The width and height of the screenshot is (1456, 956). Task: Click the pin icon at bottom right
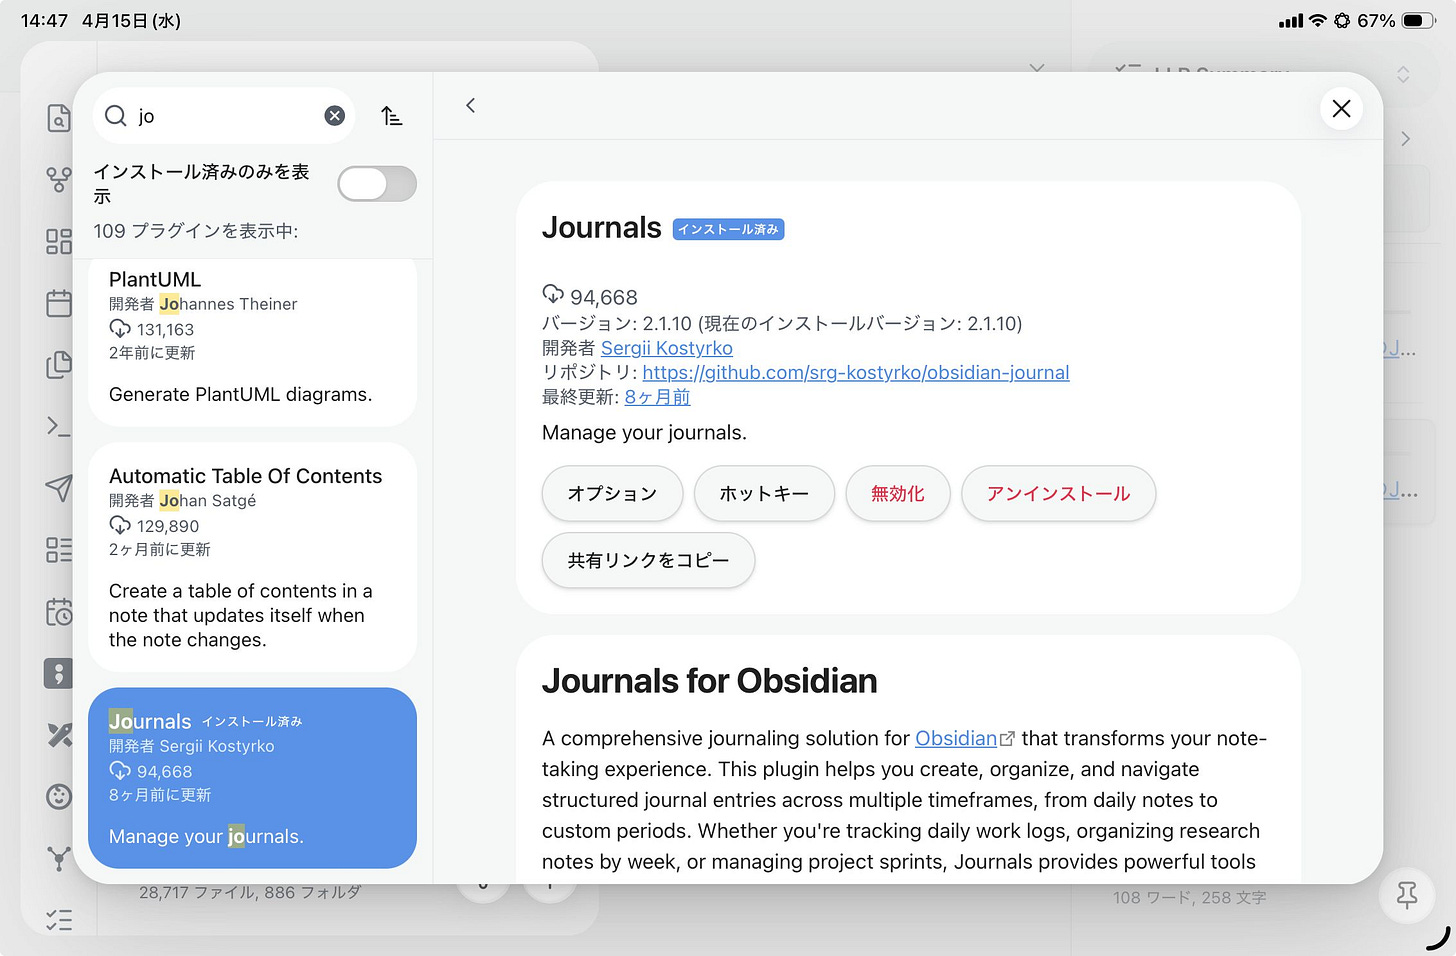pyautogui.click(x=1407, y=895)
